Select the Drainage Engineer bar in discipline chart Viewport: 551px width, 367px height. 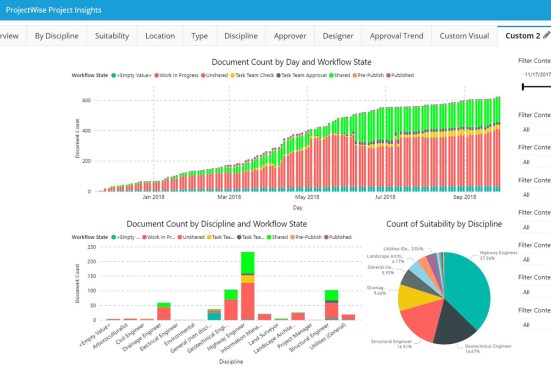click(164, 311)
